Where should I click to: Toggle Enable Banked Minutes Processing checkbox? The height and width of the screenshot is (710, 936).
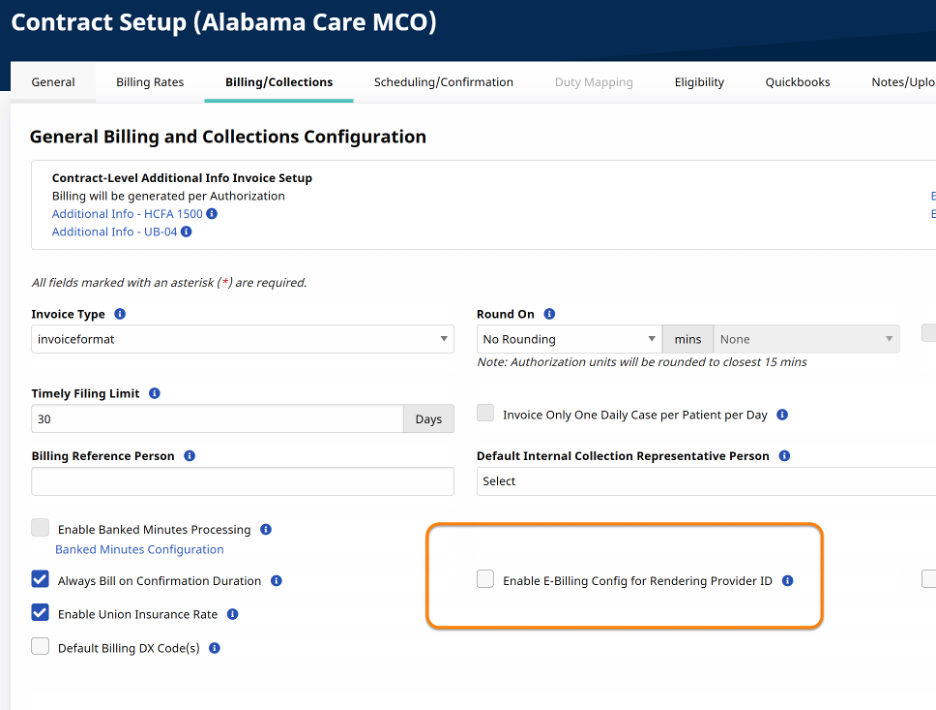coord(40,528)
